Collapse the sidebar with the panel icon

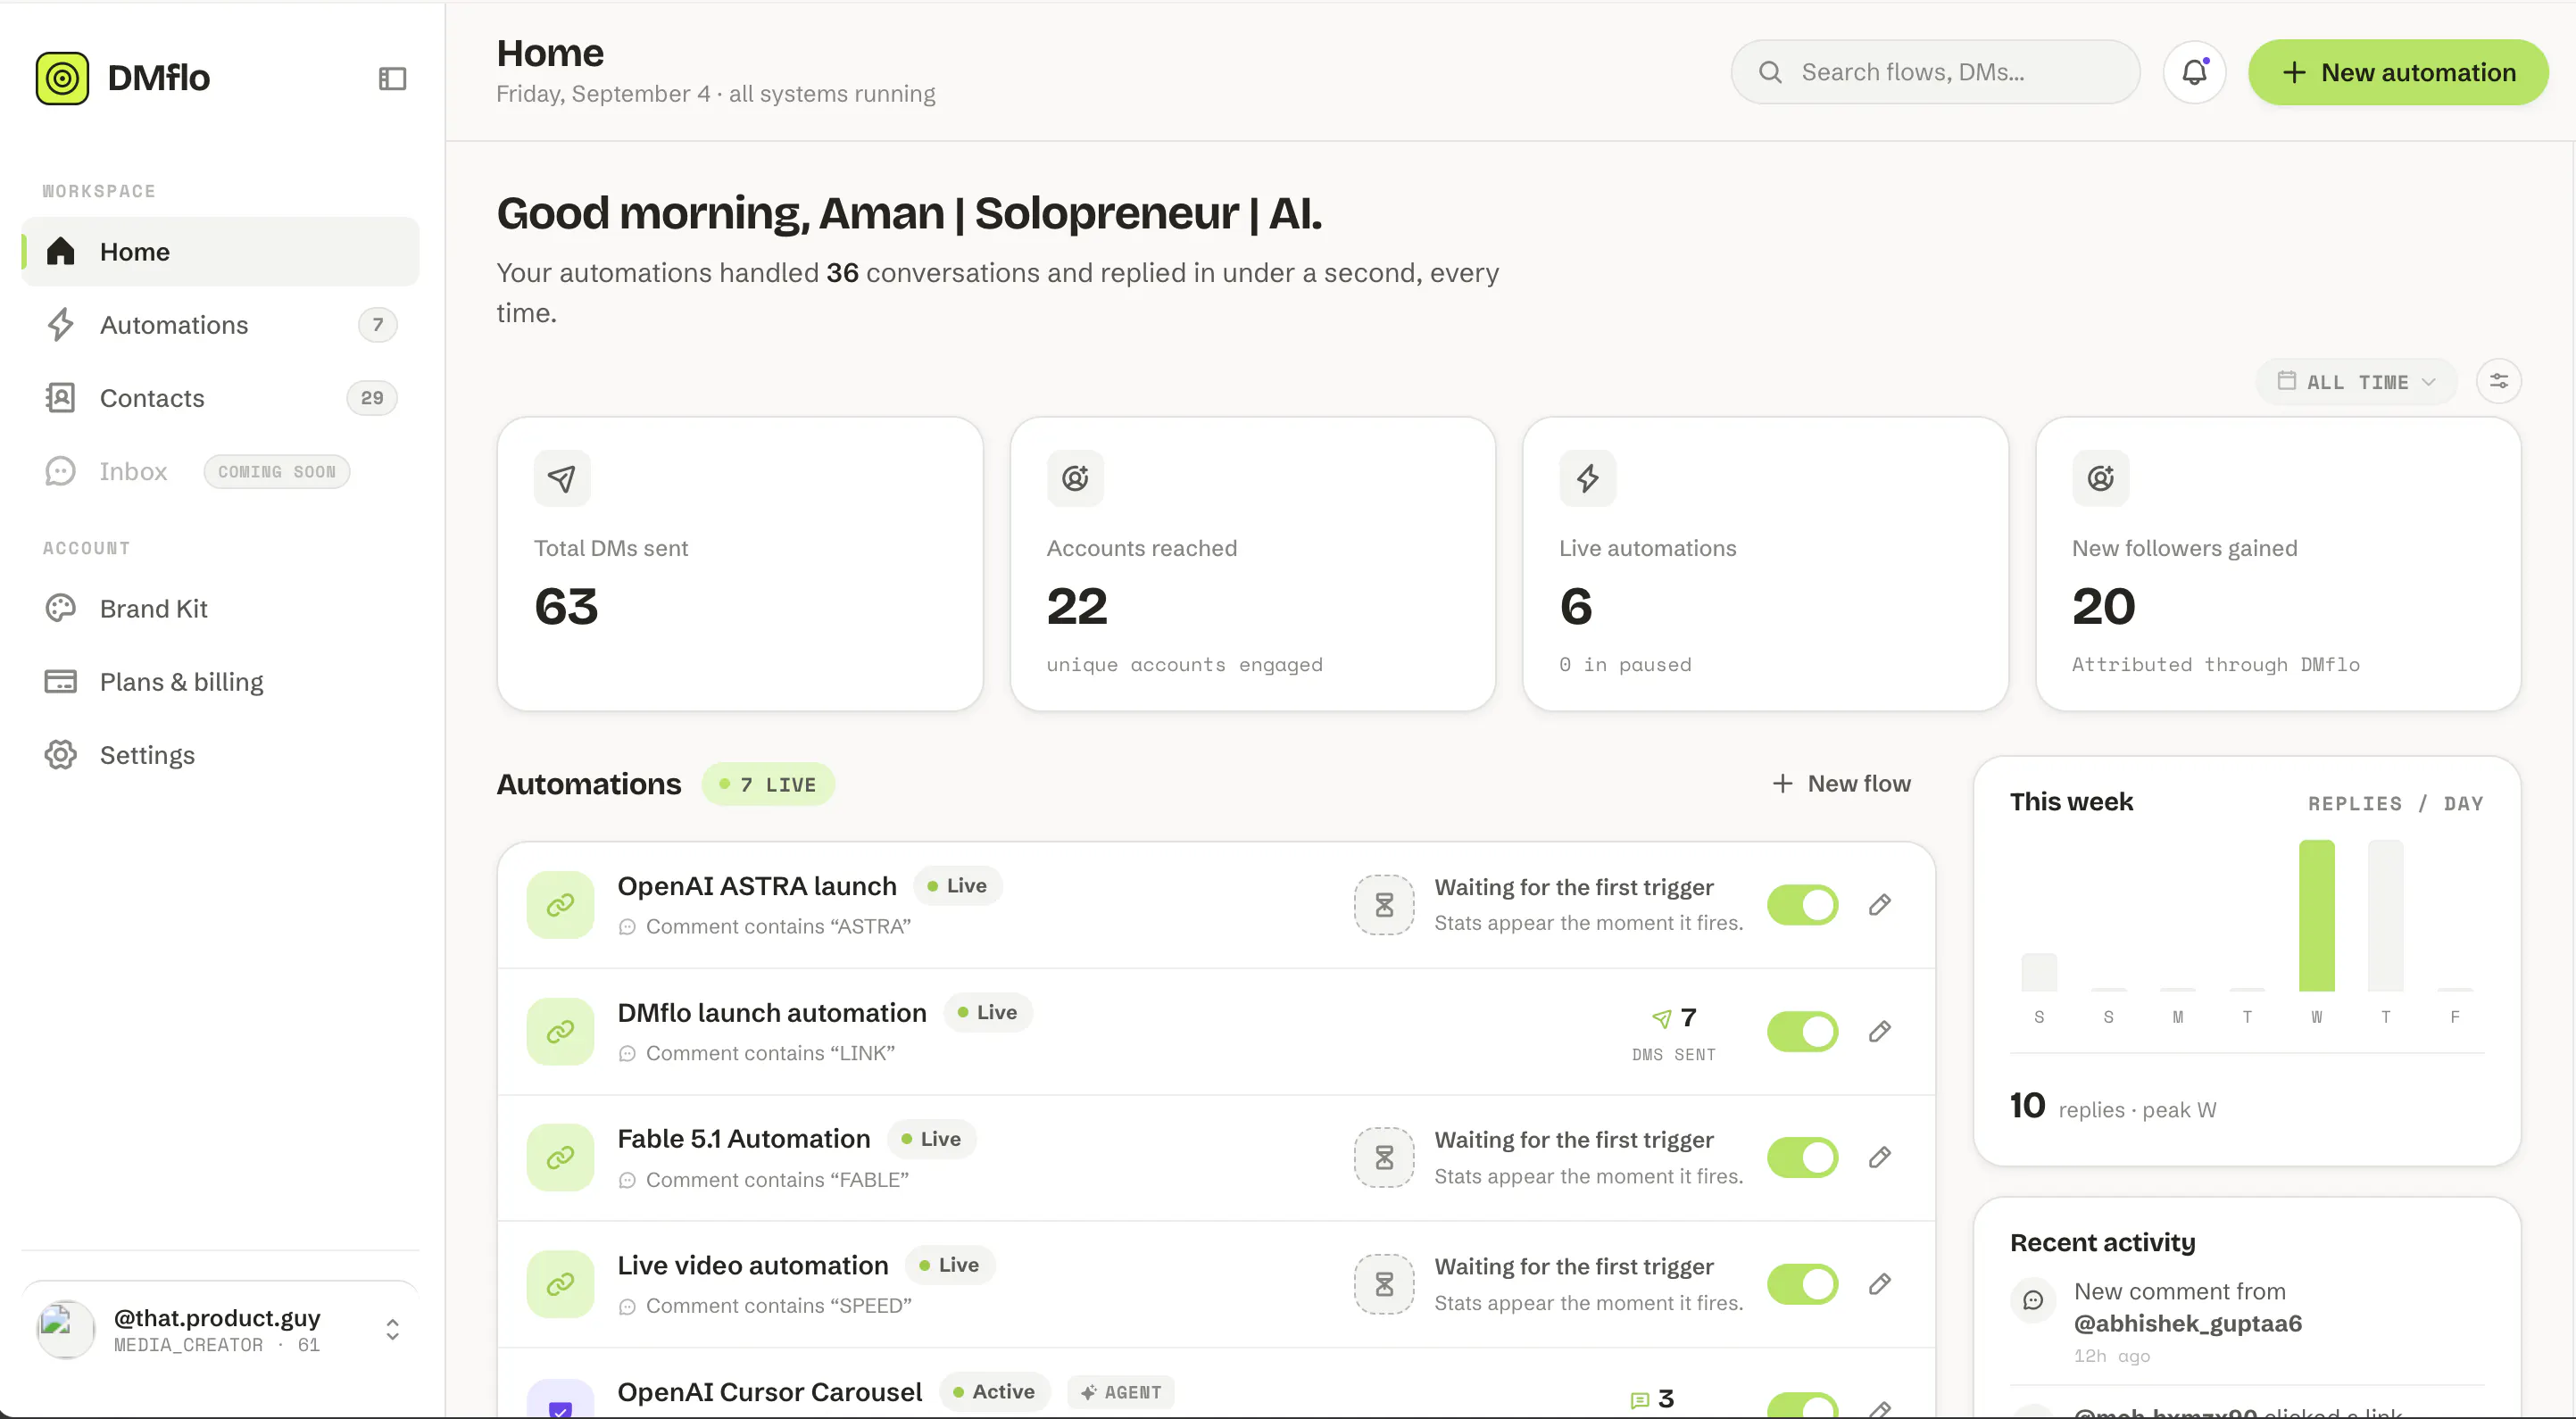pyautogui.click(x=392, y=78)
